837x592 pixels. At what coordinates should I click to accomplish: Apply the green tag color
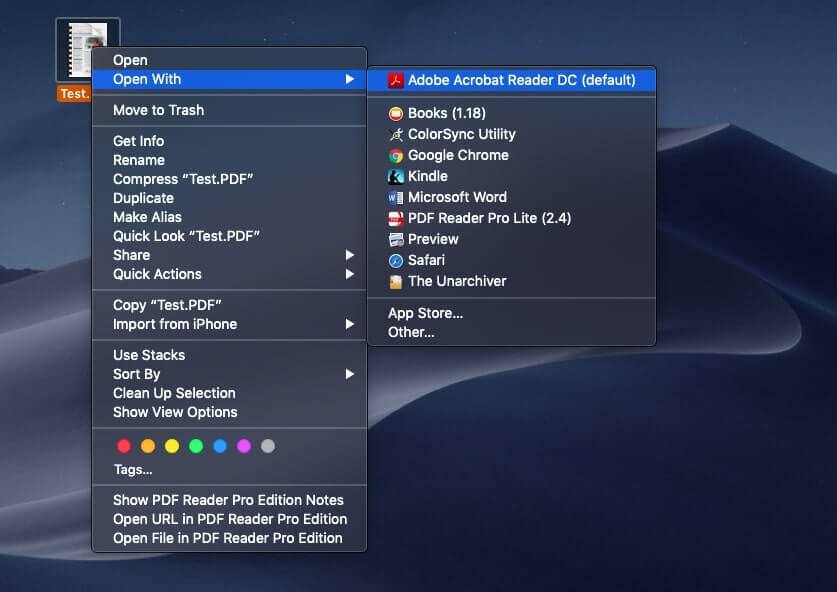(x=196, y=446)
